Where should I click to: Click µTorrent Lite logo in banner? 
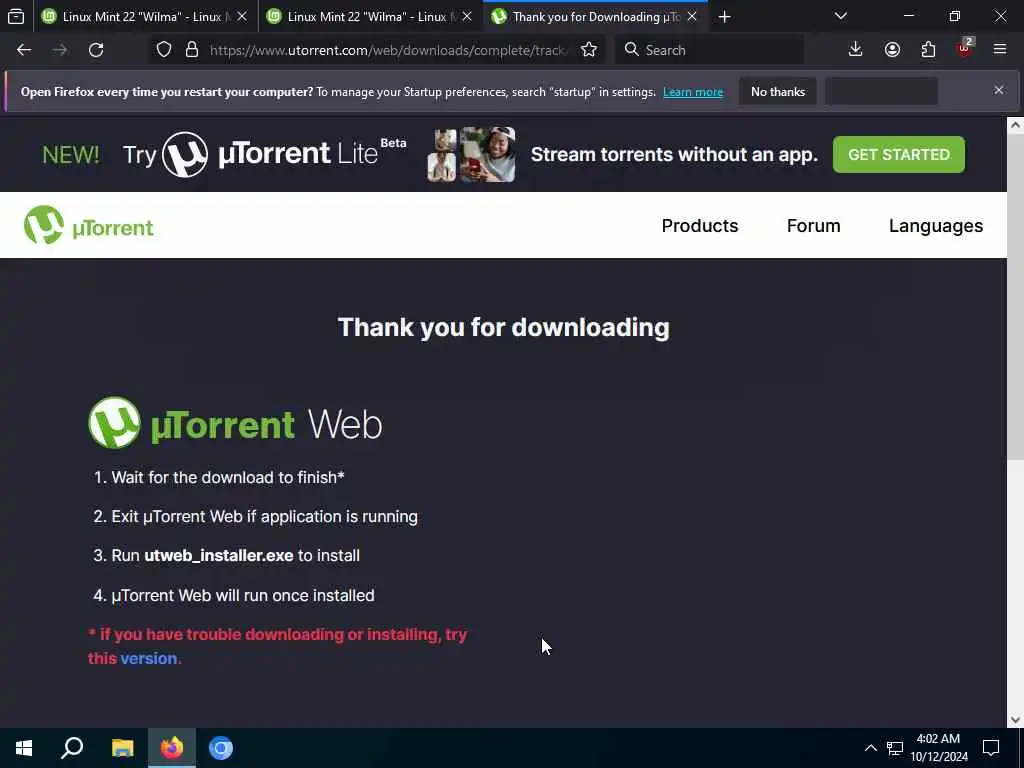284,154
